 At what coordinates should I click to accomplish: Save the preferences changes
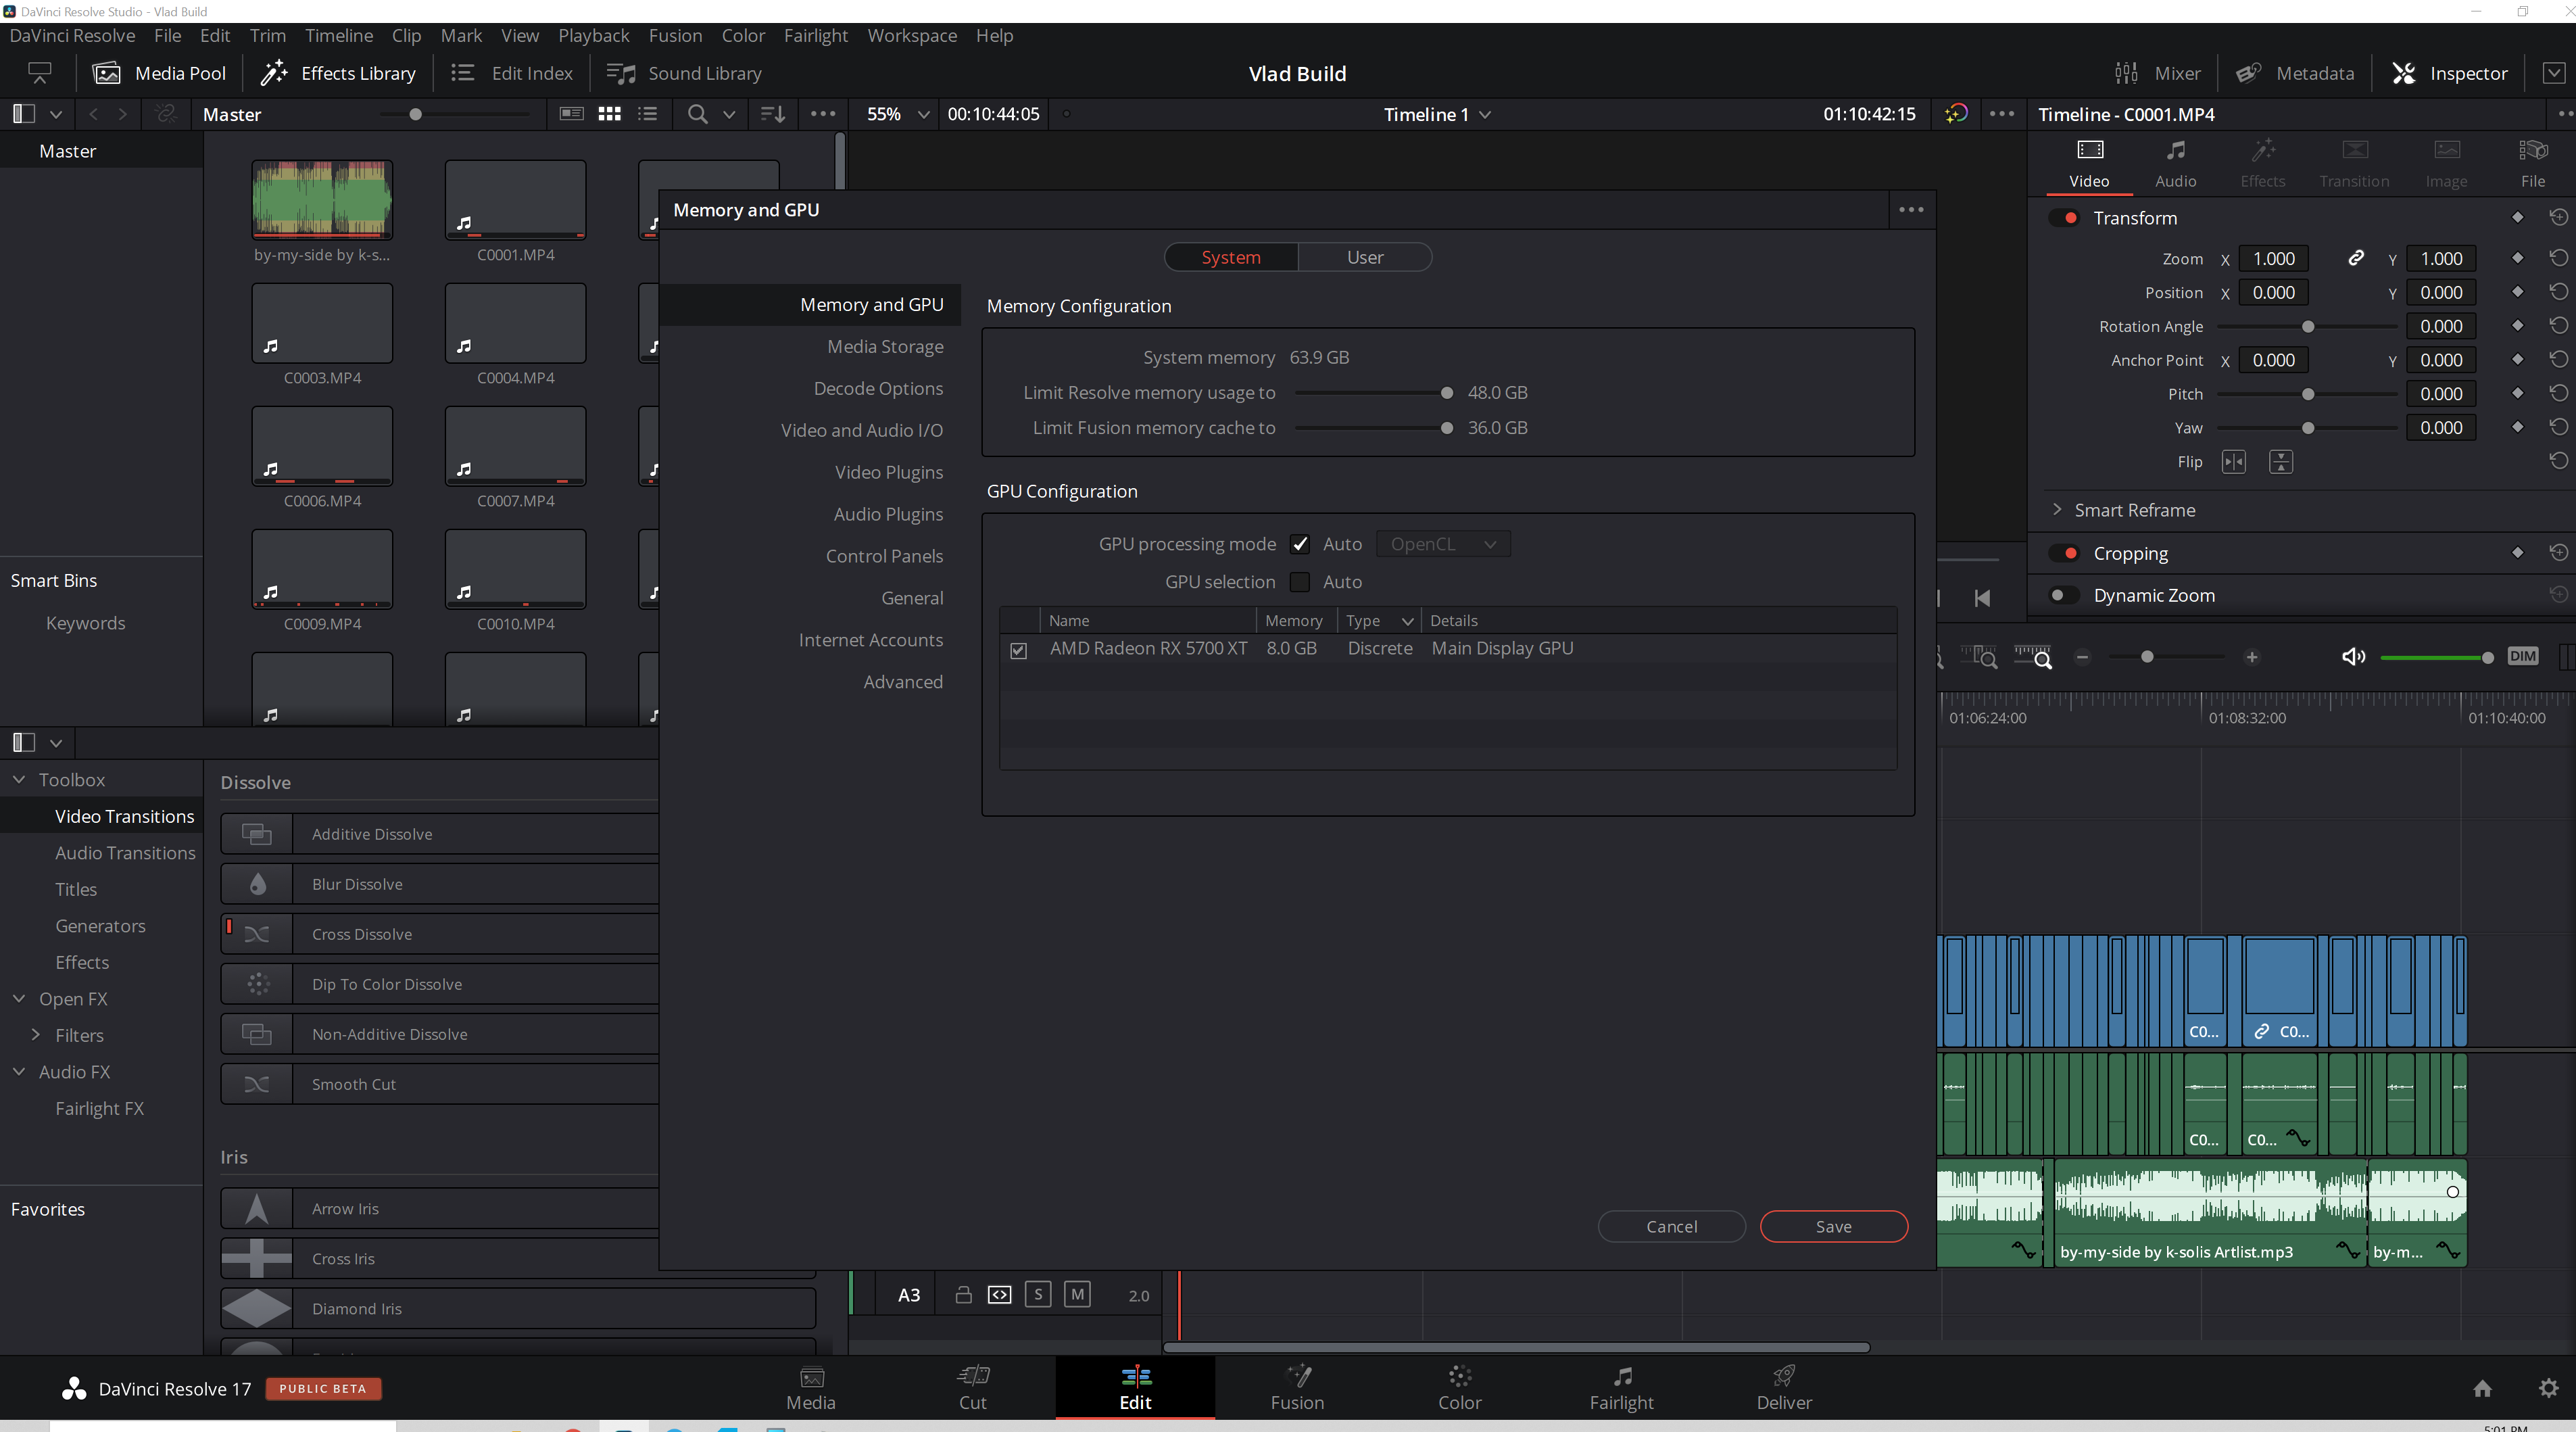1833,1226
